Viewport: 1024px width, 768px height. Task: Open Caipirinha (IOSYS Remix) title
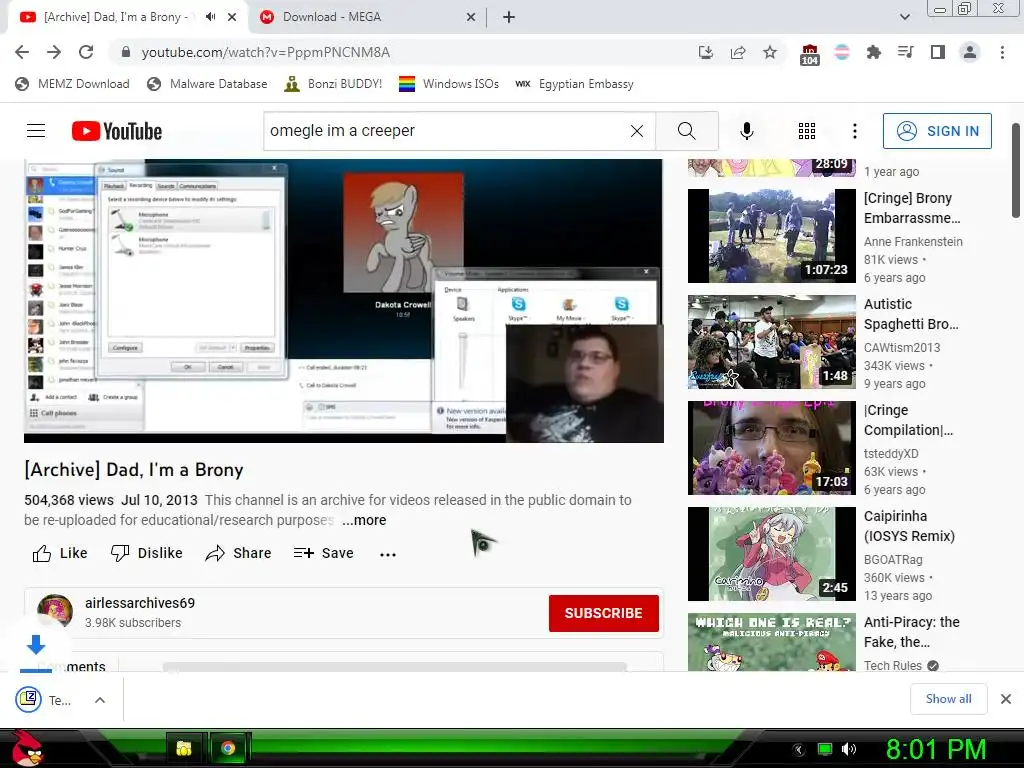click(x=909, y=526)
